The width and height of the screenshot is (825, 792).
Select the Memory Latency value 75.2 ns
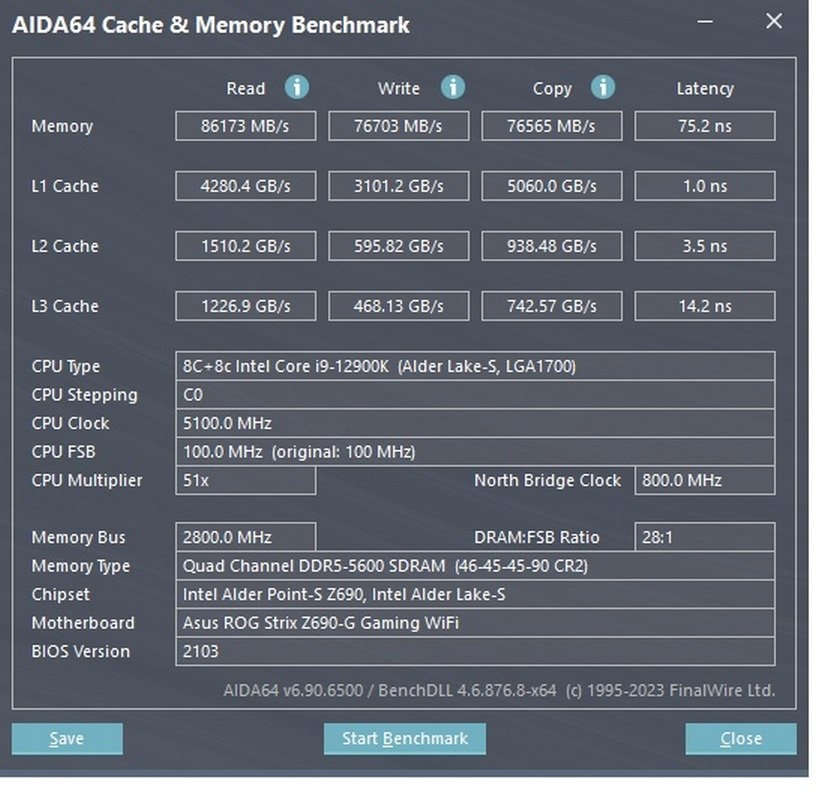pos(705,126)
